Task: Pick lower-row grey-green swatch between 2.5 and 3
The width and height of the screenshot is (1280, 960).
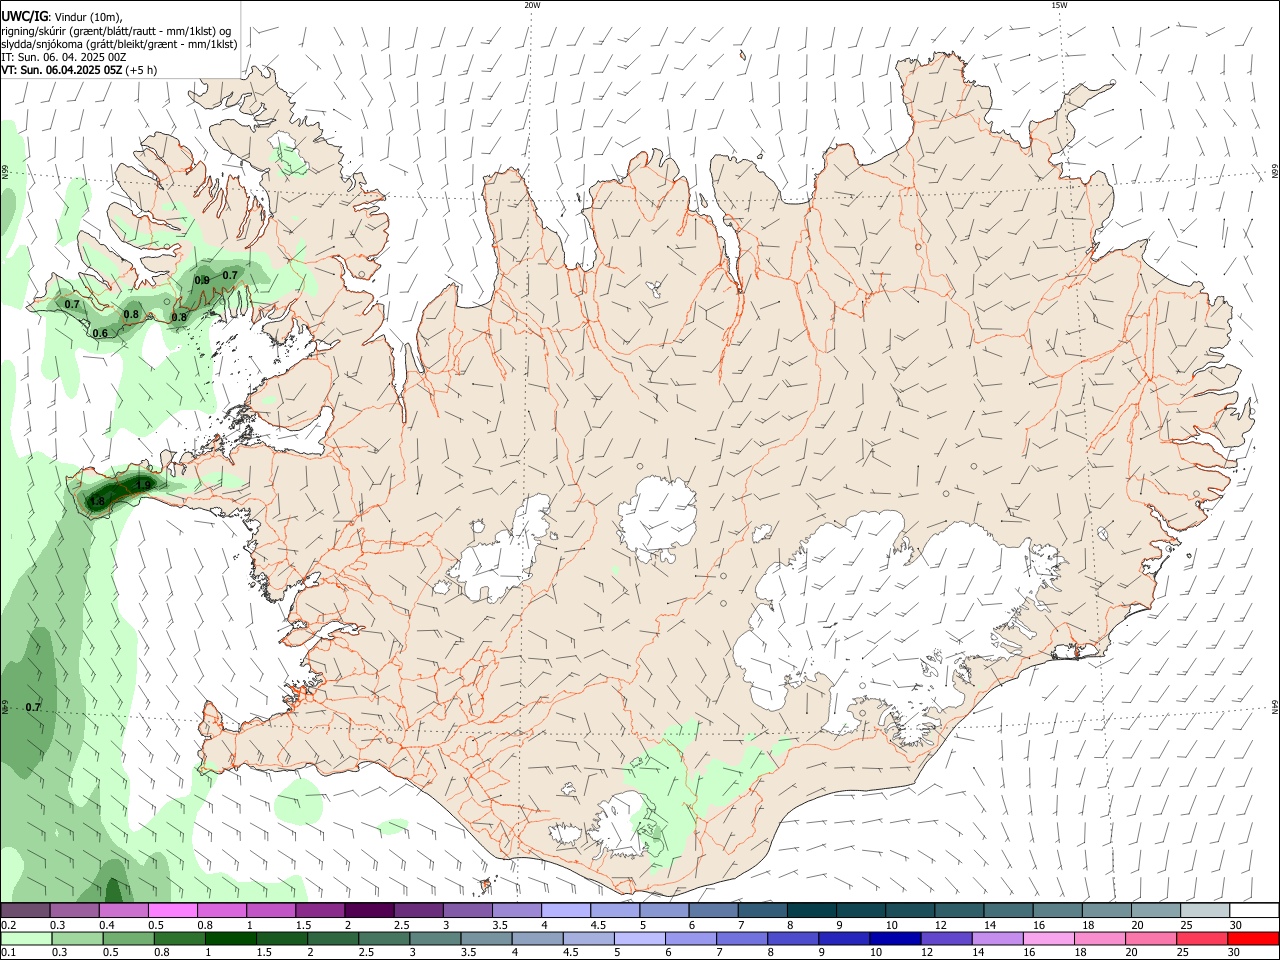Action: 383,938
